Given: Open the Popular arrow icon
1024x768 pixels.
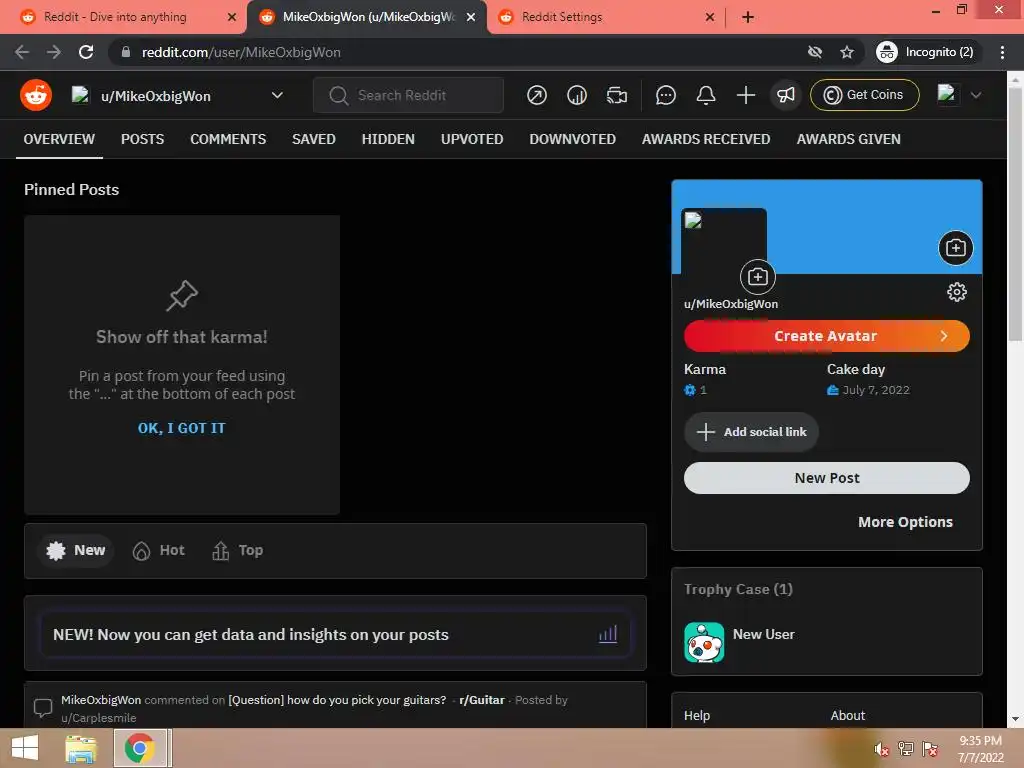Looking at the screenshot, I should click(537, 95).
